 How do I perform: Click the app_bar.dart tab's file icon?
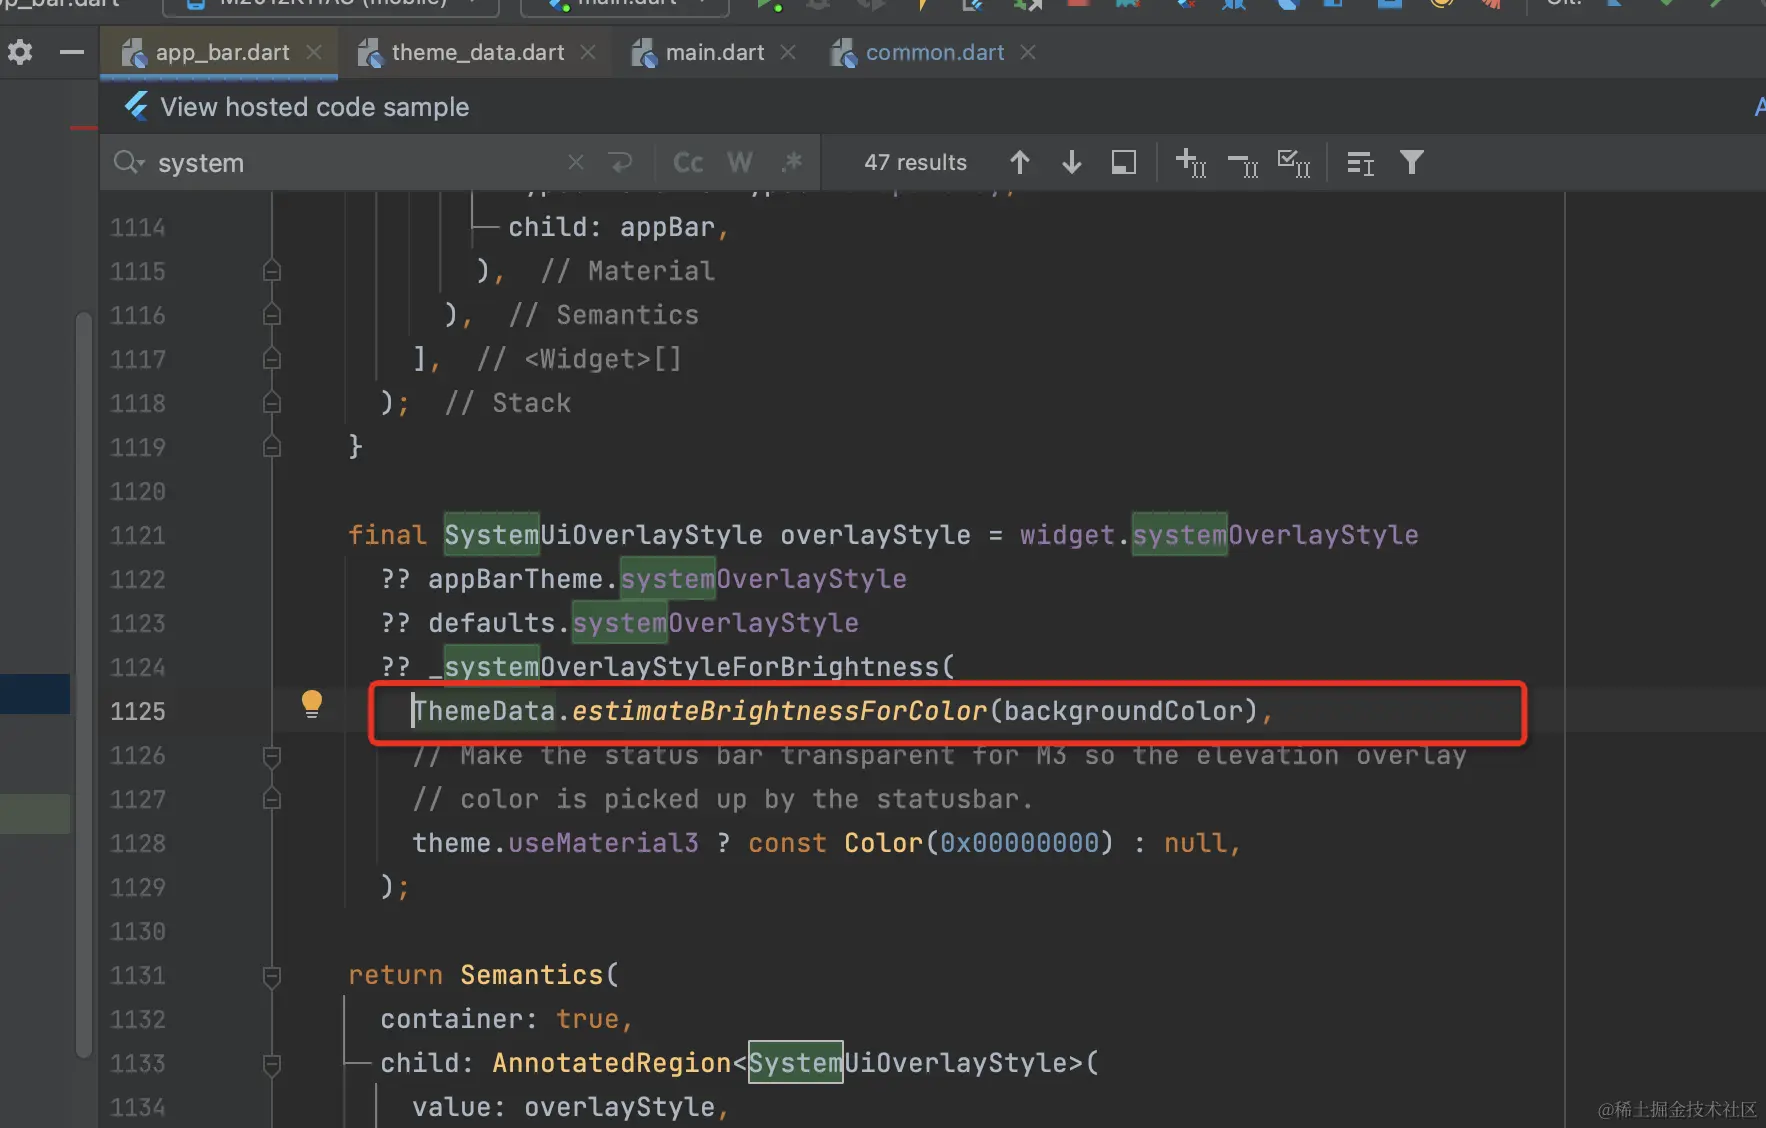point(135,53)
